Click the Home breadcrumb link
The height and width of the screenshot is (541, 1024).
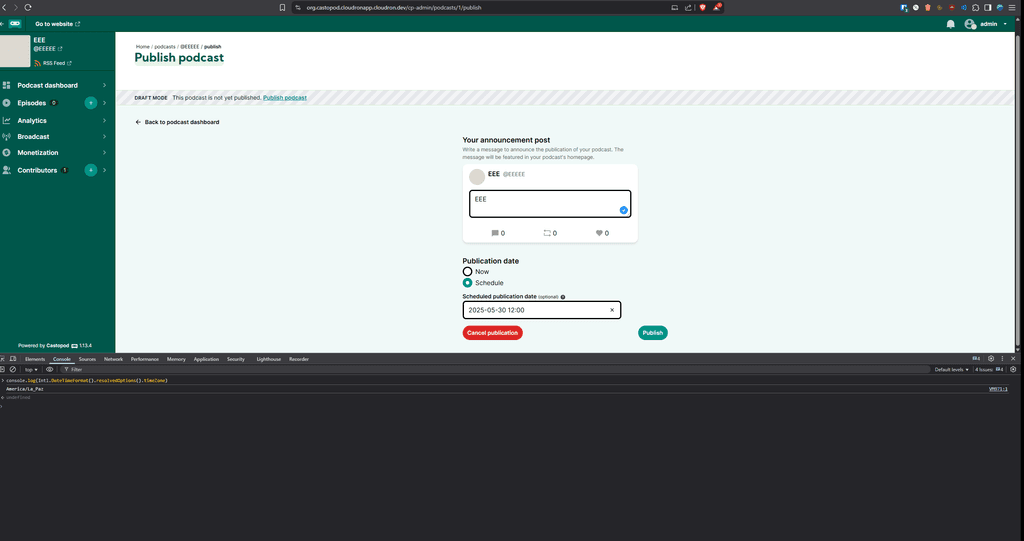(142, 47)
